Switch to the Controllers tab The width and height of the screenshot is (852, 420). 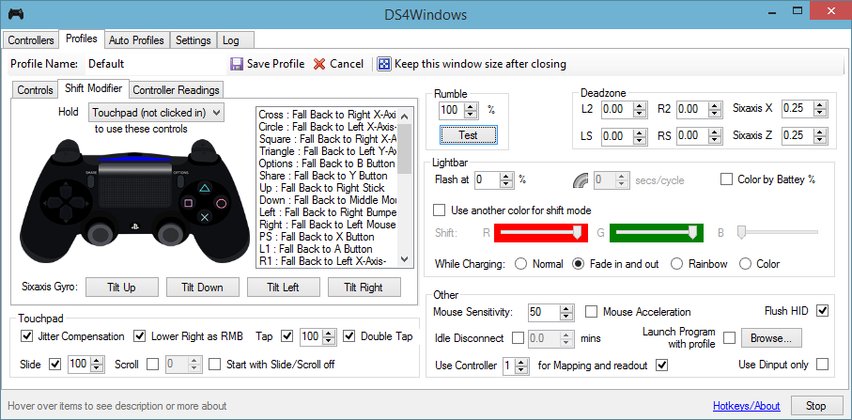point(31,41)
